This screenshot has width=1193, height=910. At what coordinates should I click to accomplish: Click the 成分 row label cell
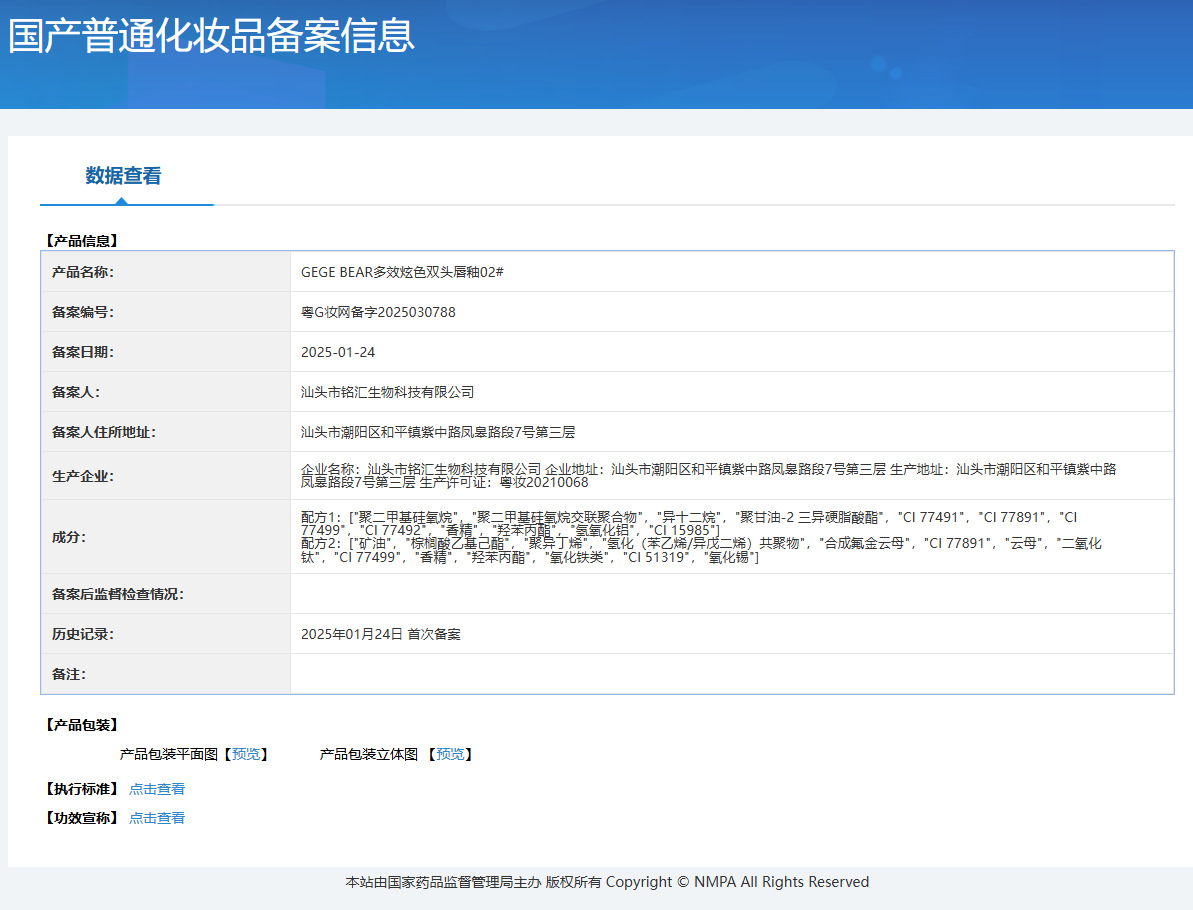coord(69,537)
